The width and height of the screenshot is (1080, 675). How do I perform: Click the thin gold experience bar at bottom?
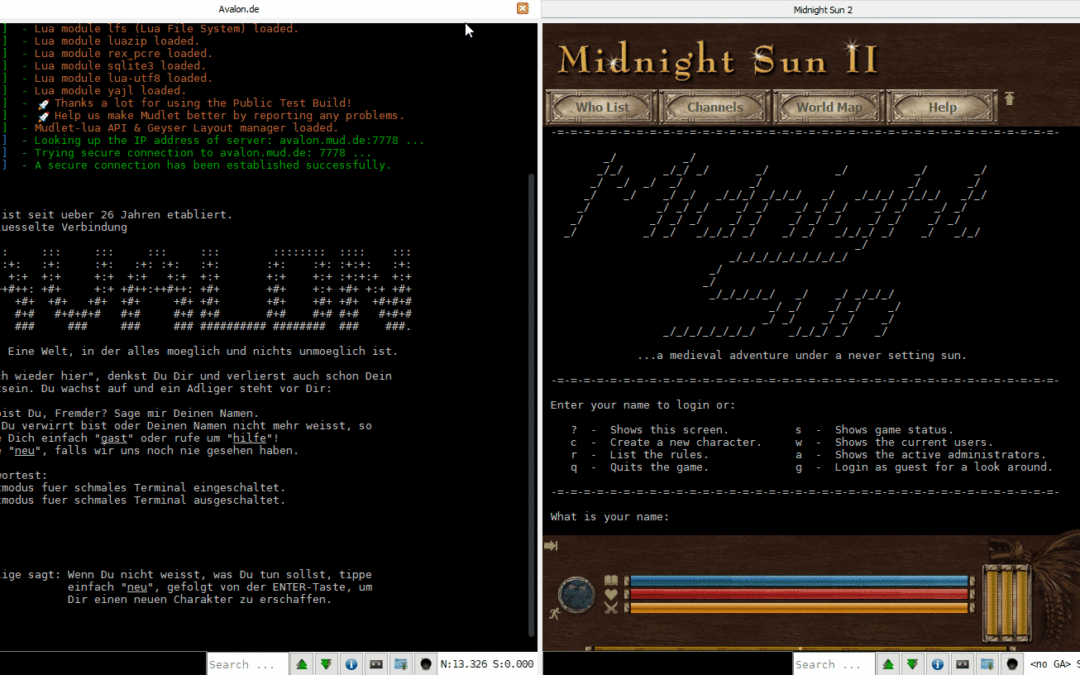tap(799, 648)
